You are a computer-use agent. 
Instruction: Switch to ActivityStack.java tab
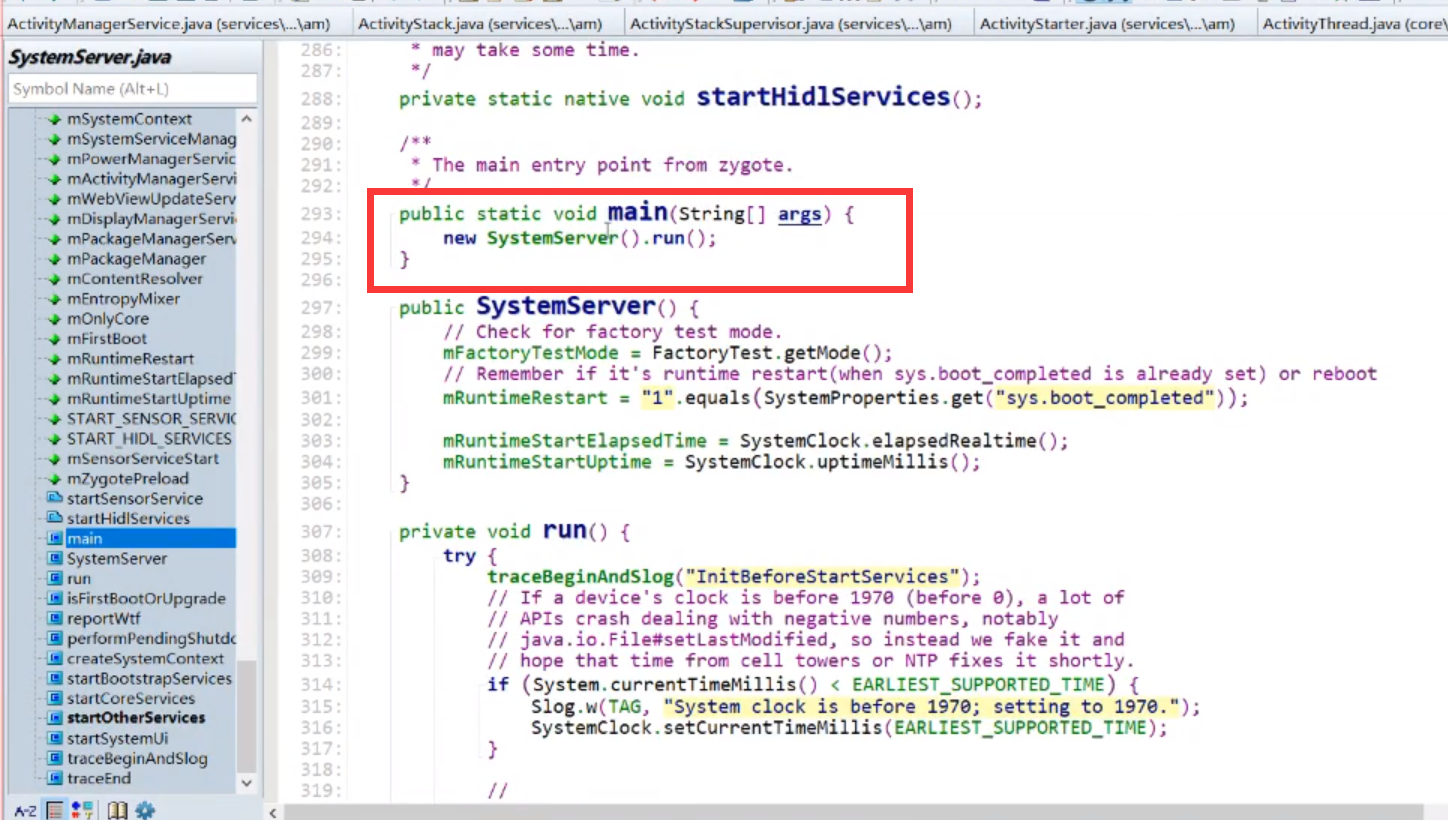tap(479, 23)
